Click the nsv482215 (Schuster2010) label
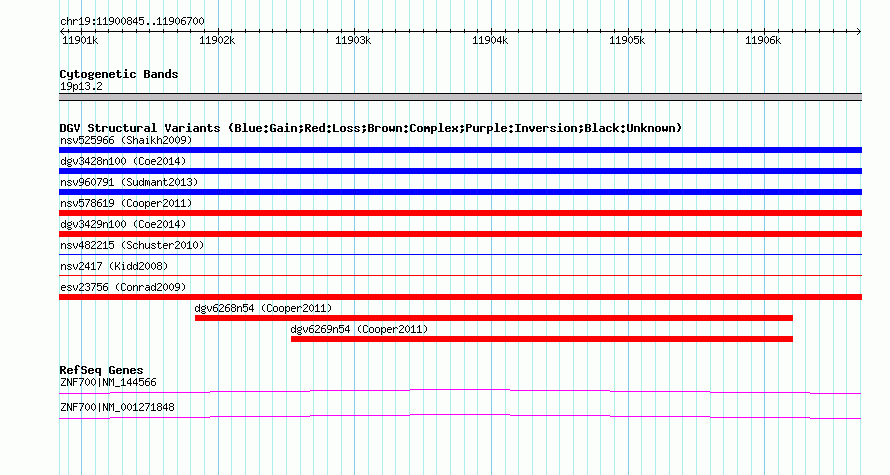890x475 pixels. coord(132,245)
